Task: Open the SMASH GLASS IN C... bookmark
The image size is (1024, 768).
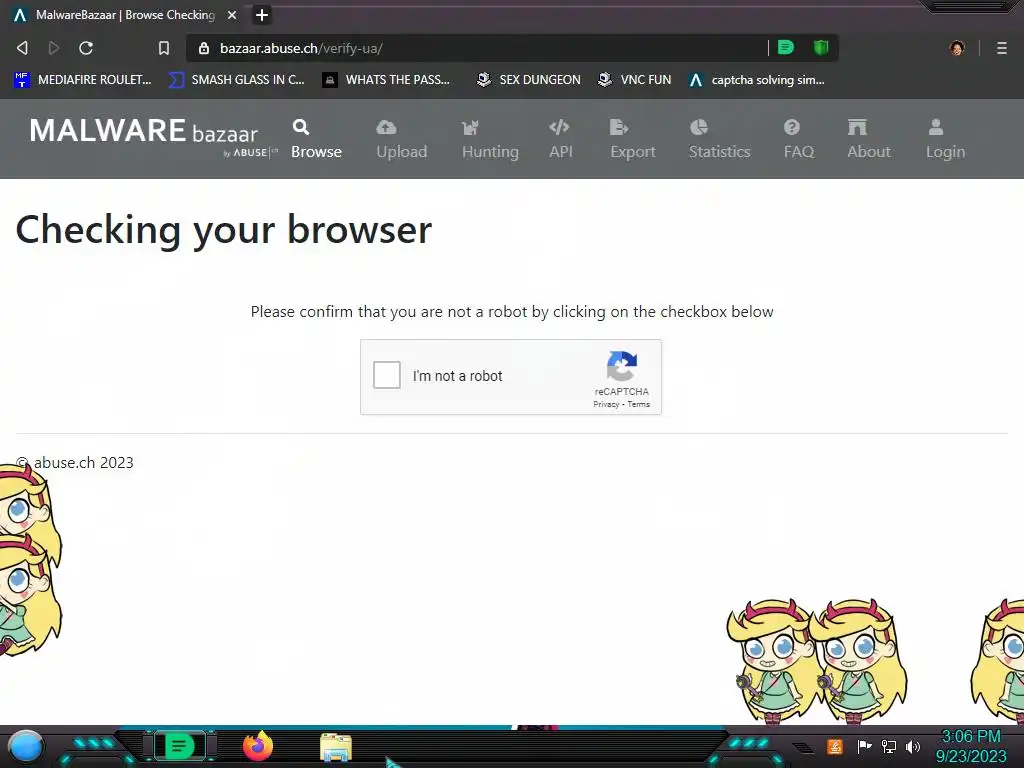Action: tap(236, 80)
